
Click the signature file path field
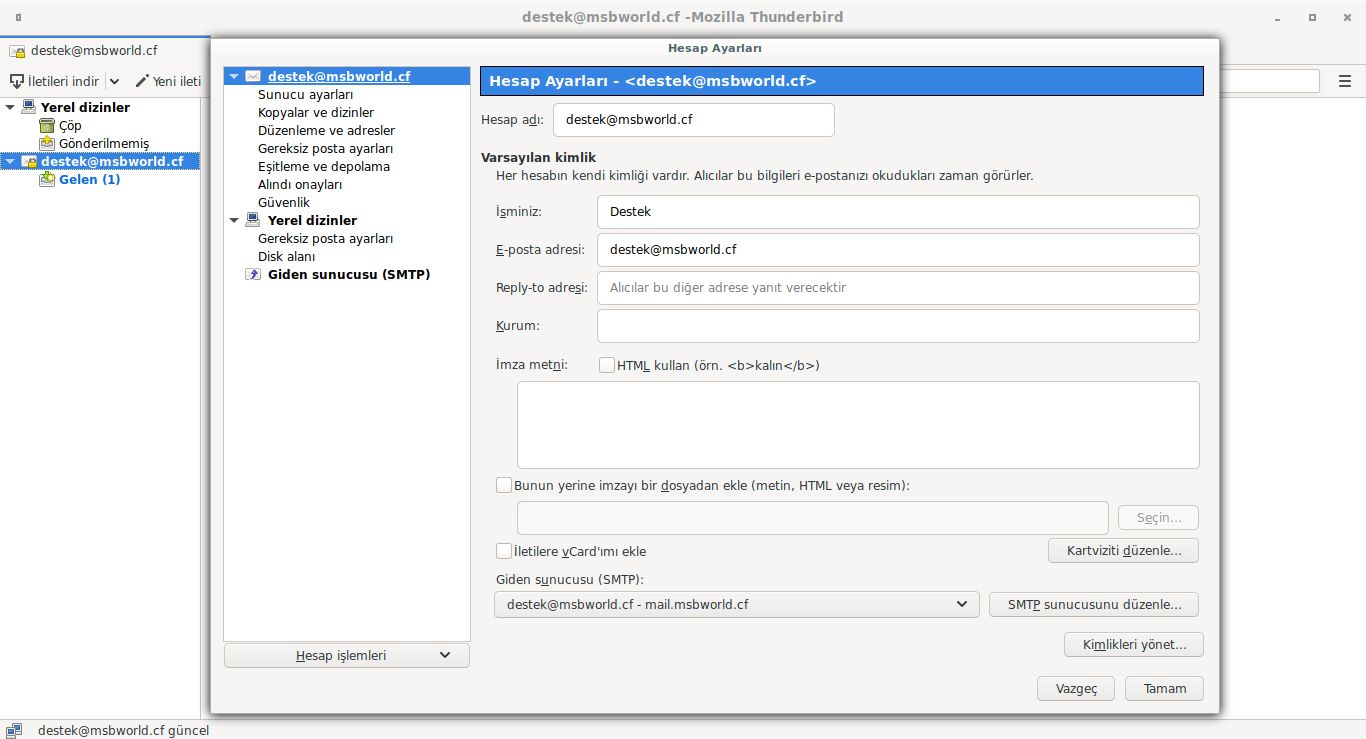(813, 518)
